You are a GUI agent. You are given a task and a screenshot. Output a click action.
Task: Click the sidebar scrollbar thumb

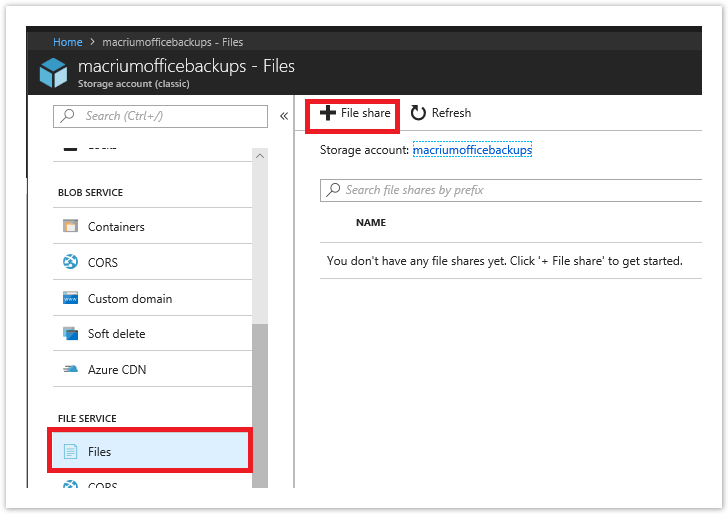coord(260,405)
